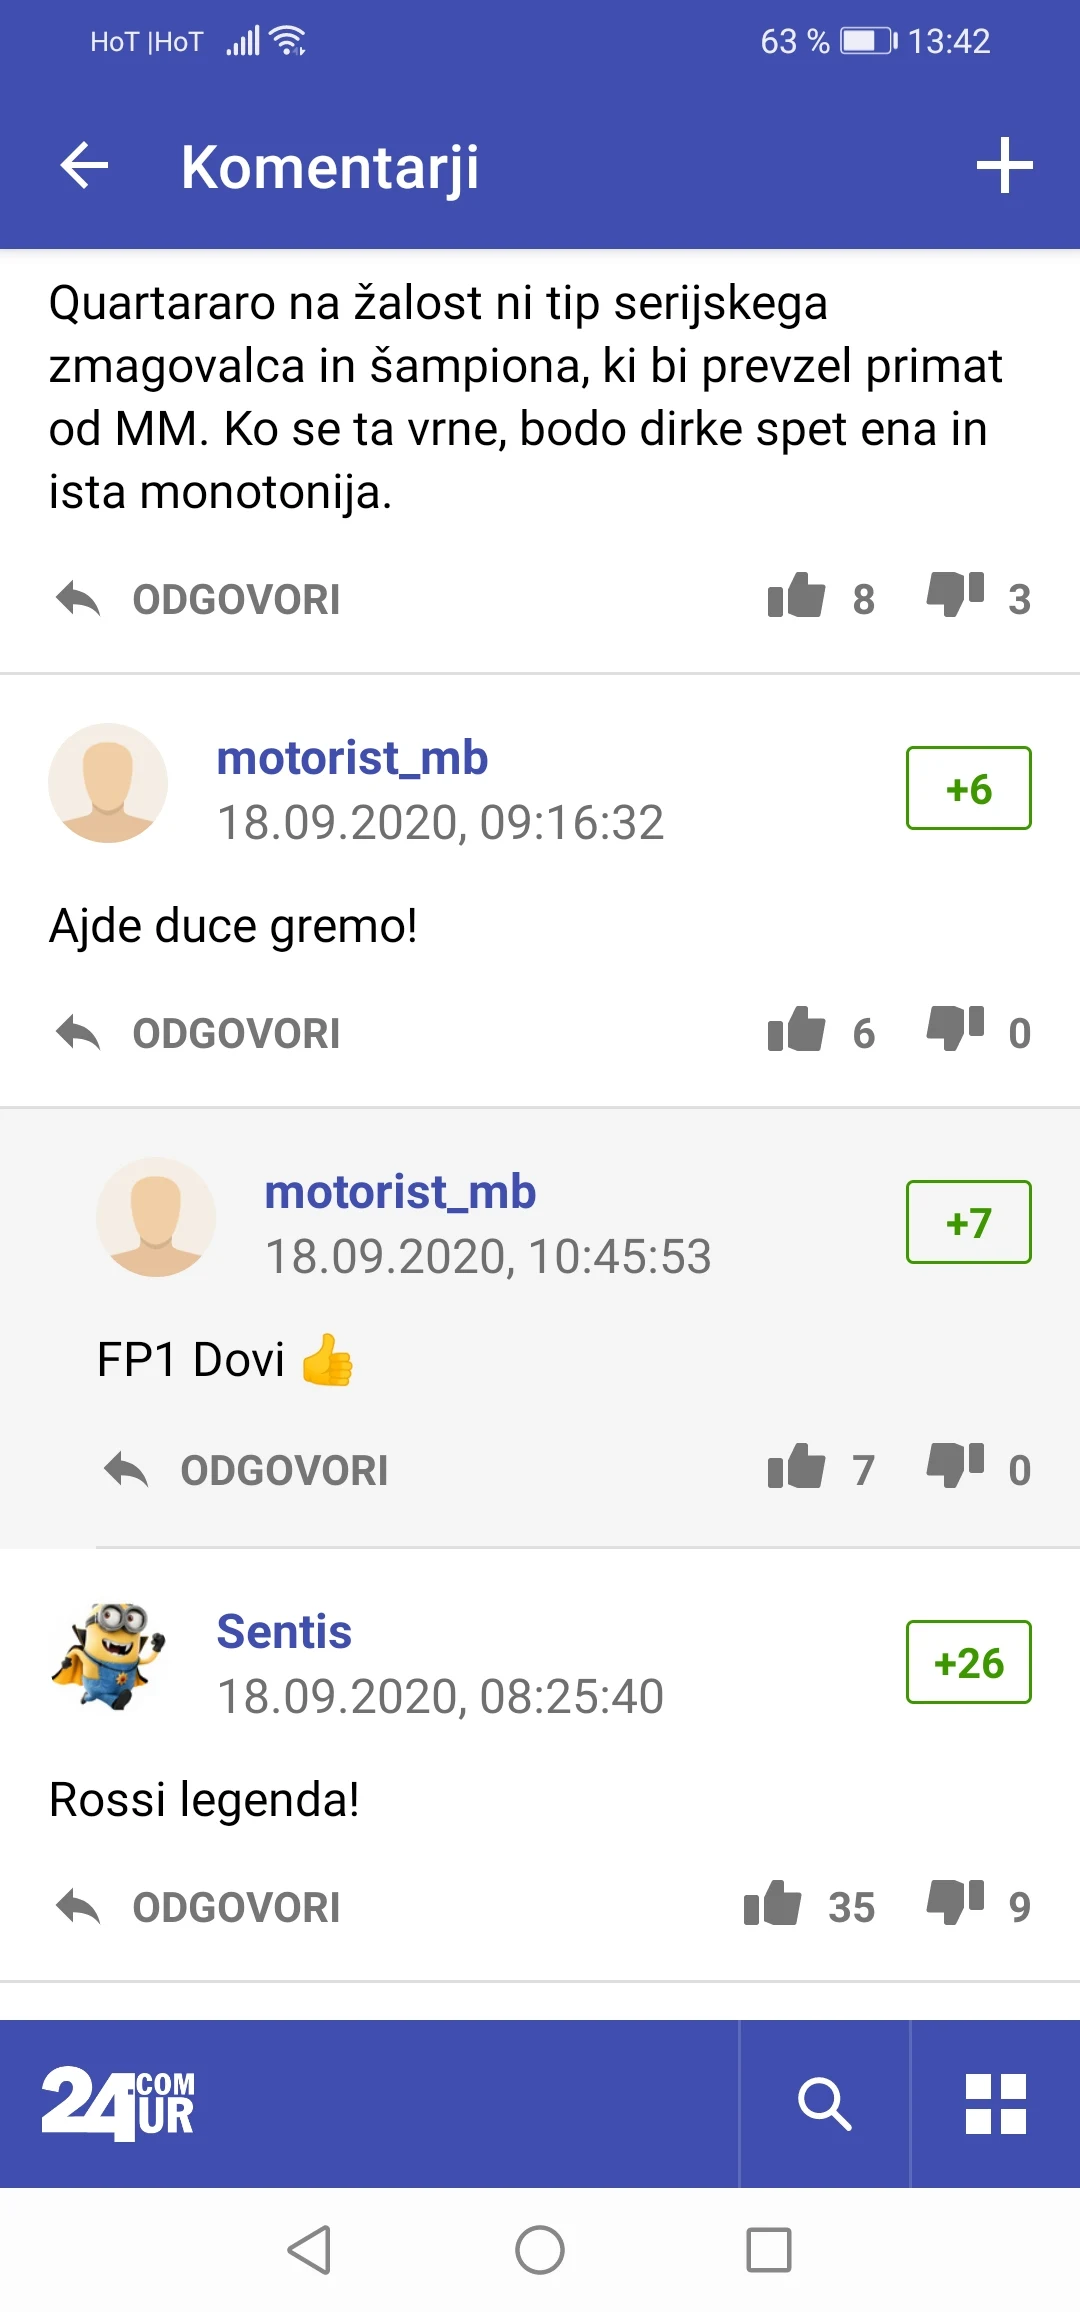Like the Quartararo comment
This screenshot has width=1080, height=2312.
coord(796,597)
